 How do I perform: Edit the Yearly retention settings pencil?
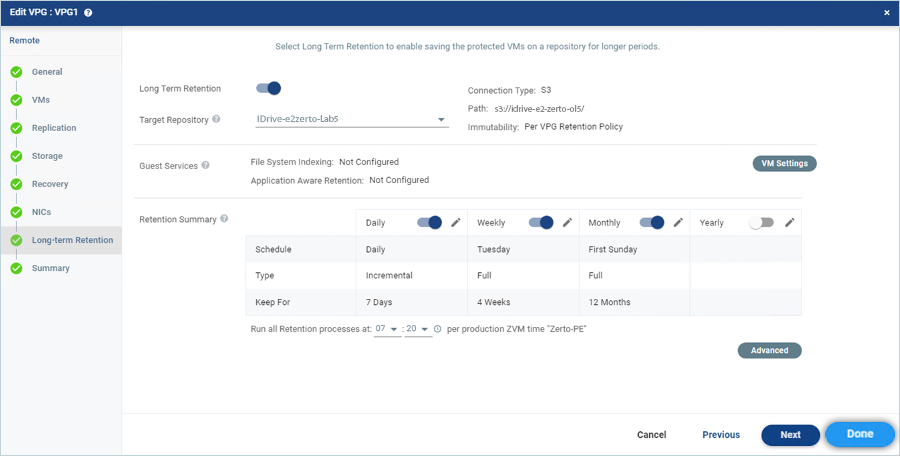tap(789, 223)
